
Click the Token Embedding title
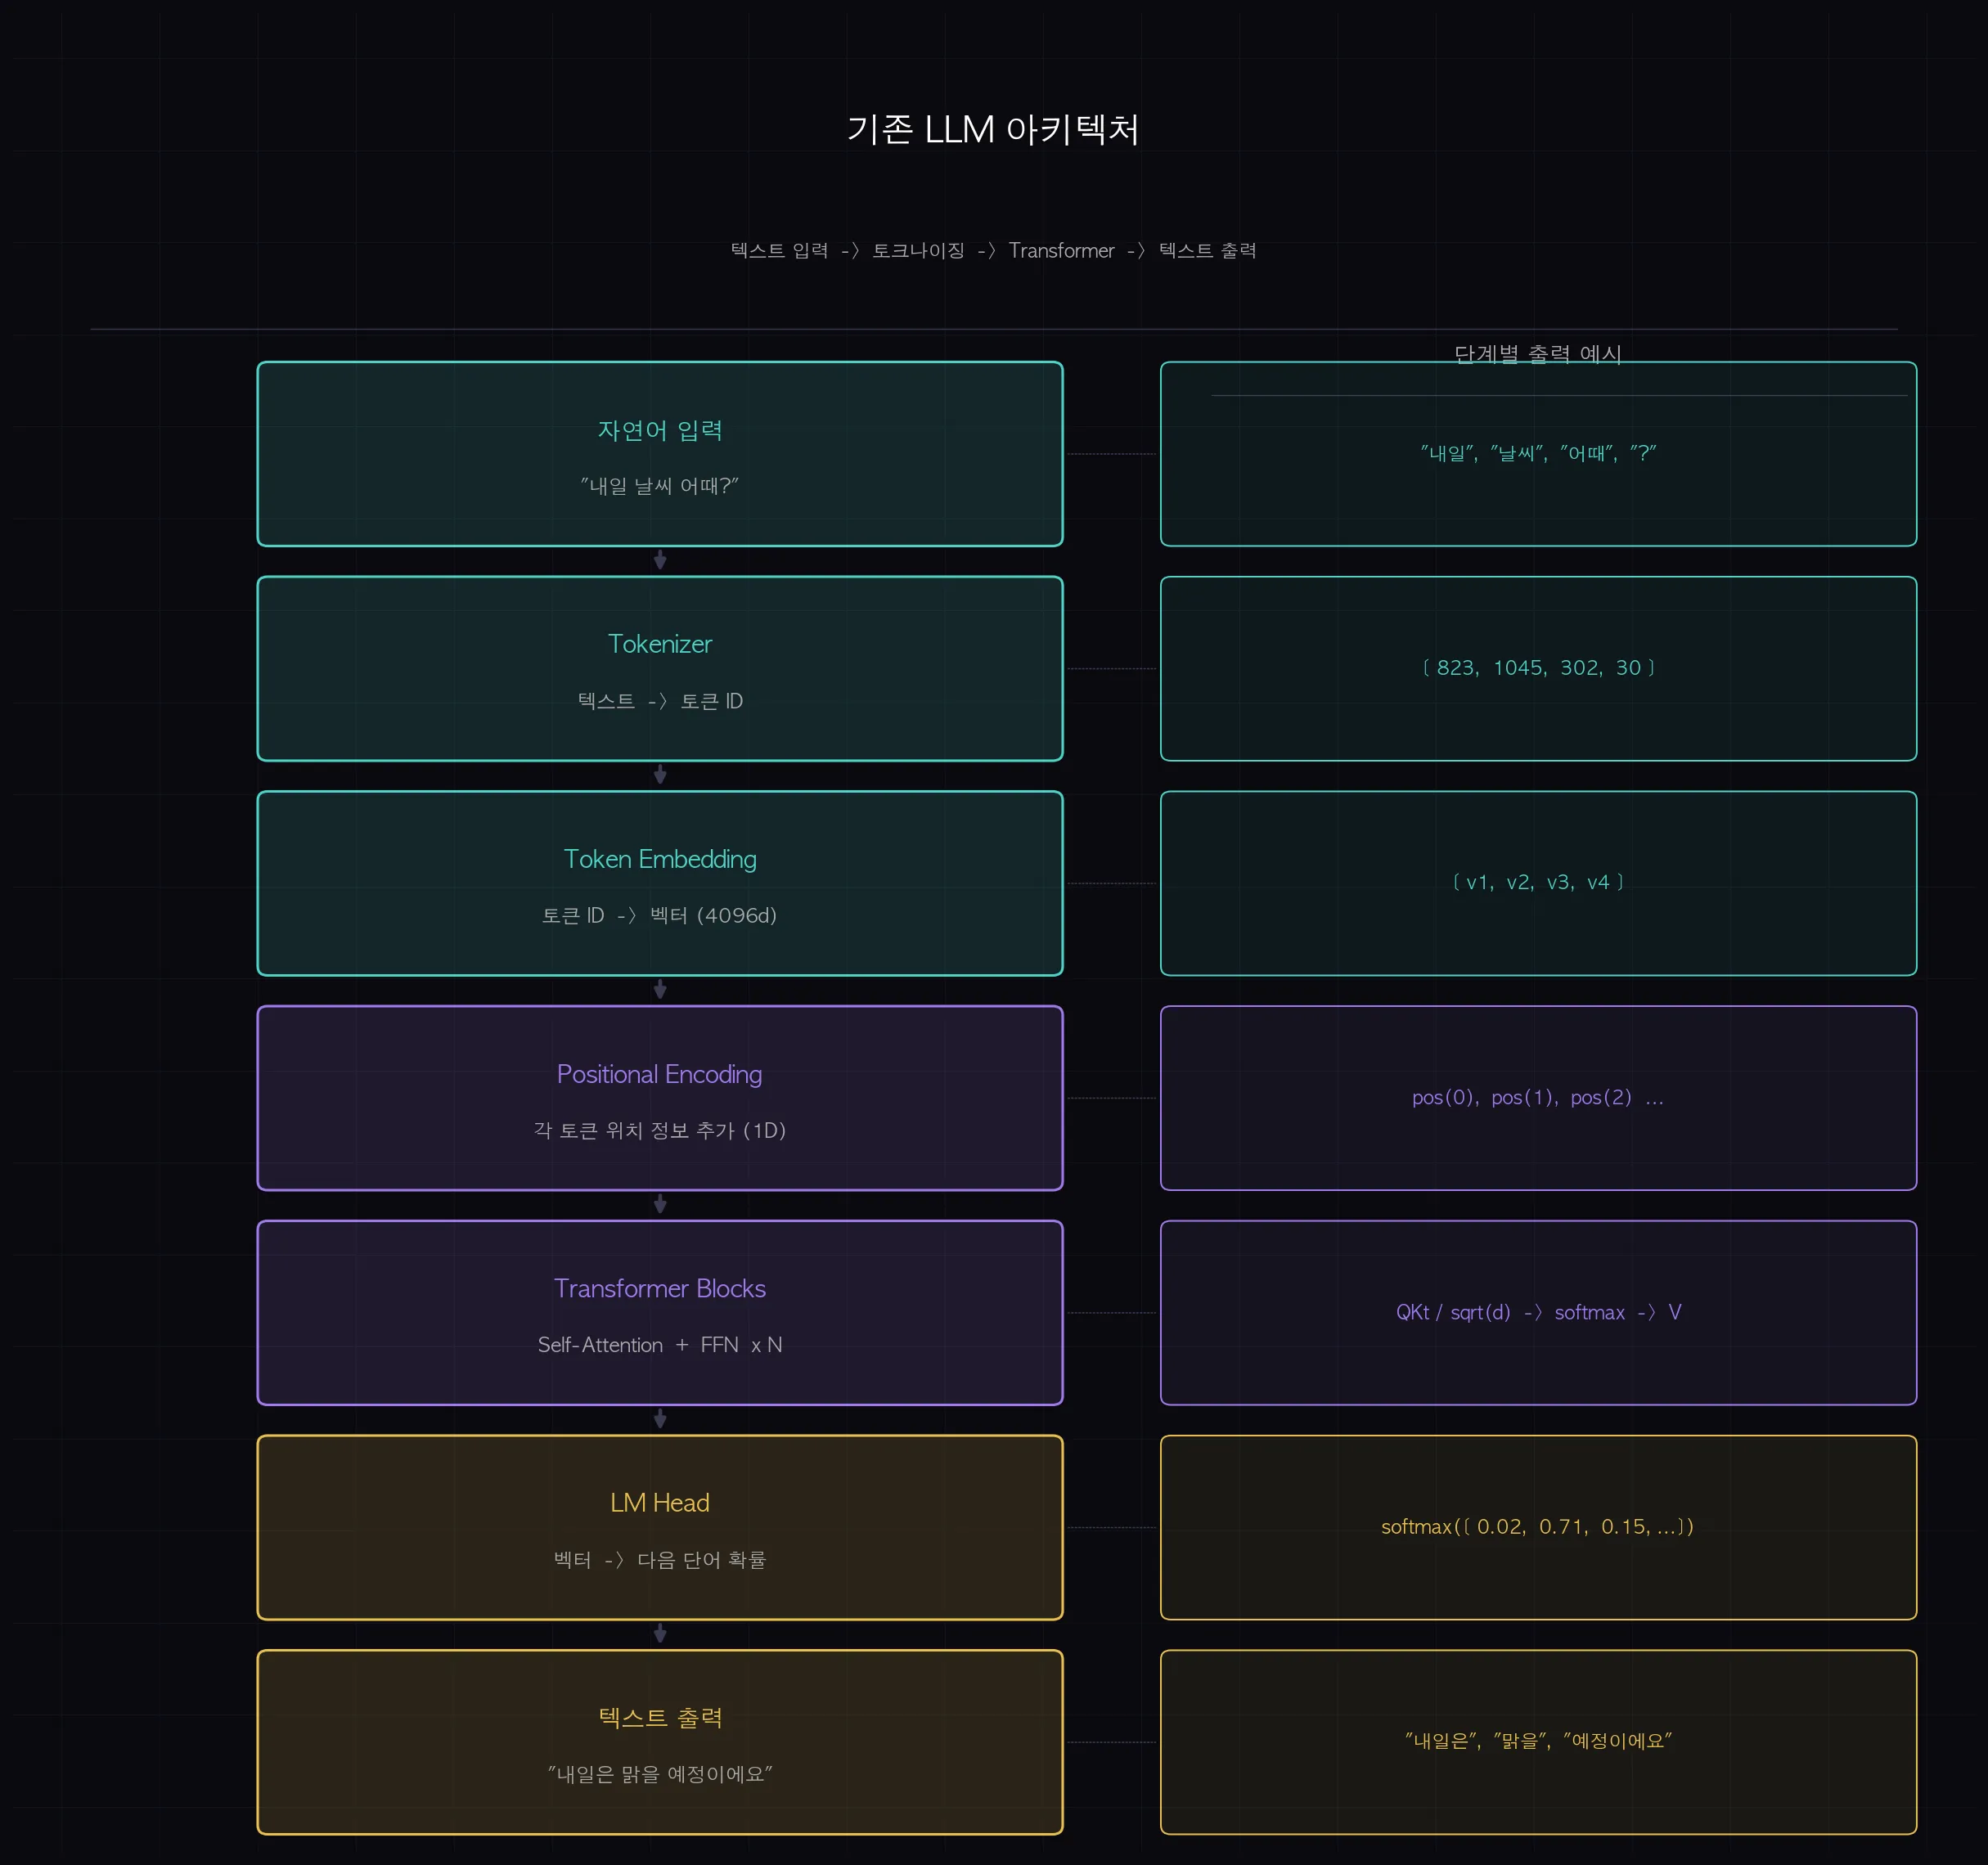coord(660,859)
